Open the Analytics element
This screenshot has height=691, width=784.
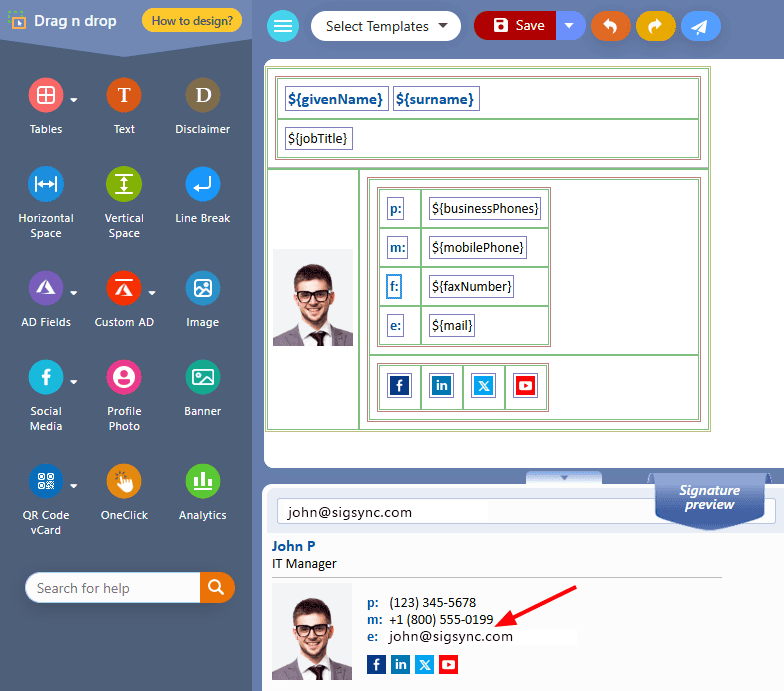coord(202,481)
